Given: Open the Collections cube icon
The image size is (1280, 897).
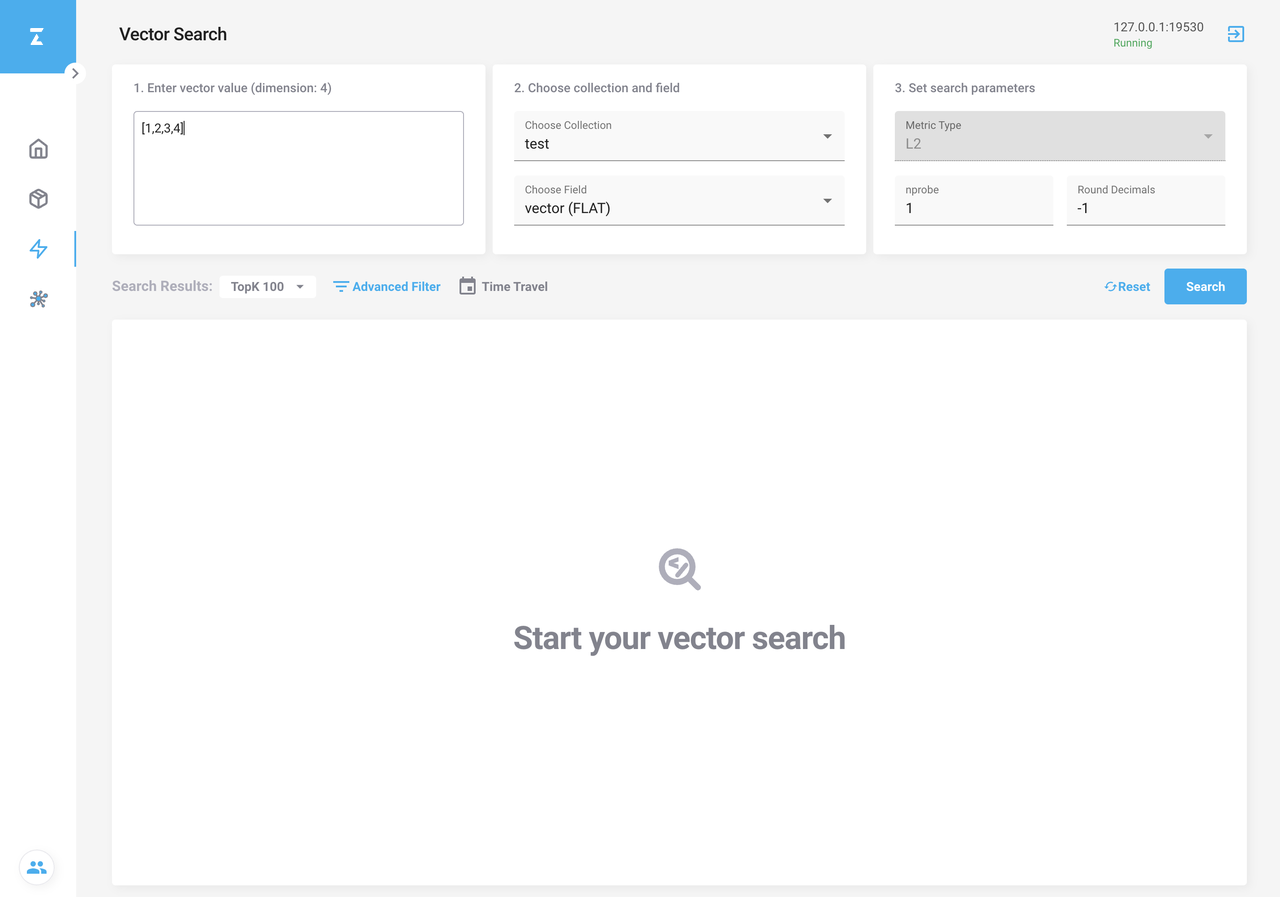Looking at the screenshot, I should pos(38,199).
